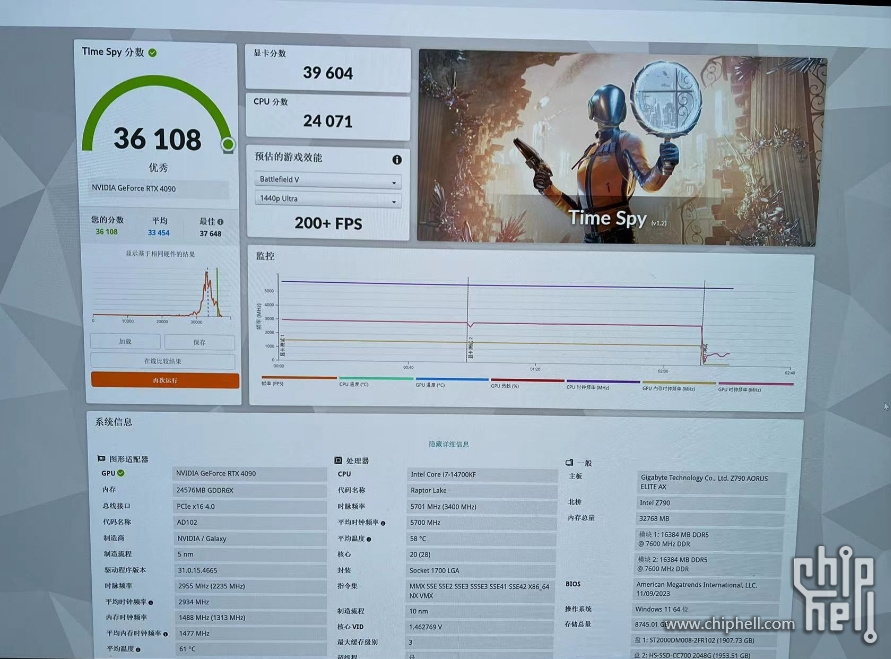Click the Gigabyte Z790 AORUS ELITE AX value
Screen dimensions: 891x659
coord(711,482)
